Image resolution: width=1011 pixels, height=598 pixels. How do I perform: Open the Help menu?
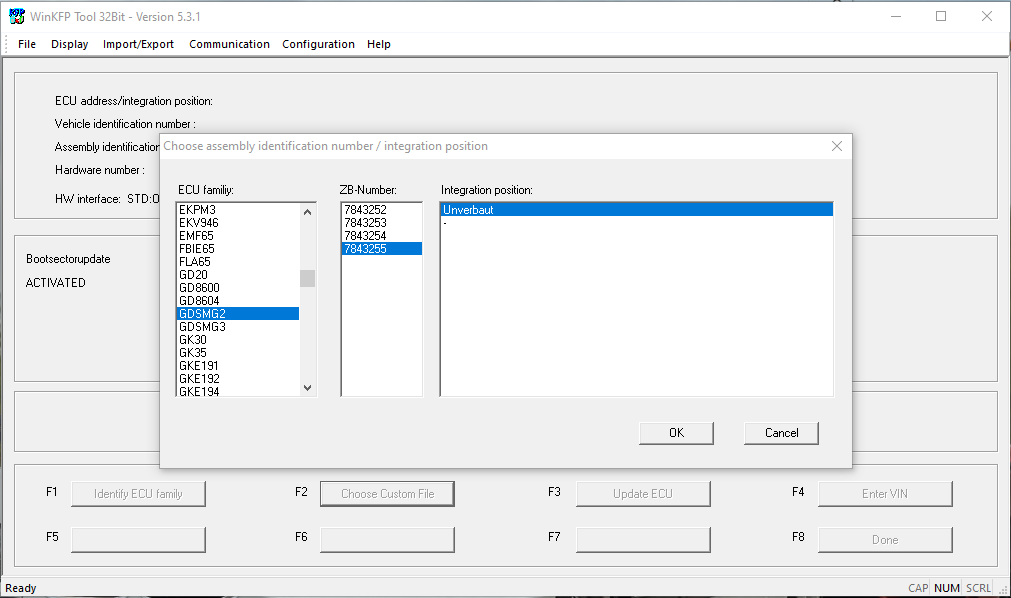pos(378,44)
